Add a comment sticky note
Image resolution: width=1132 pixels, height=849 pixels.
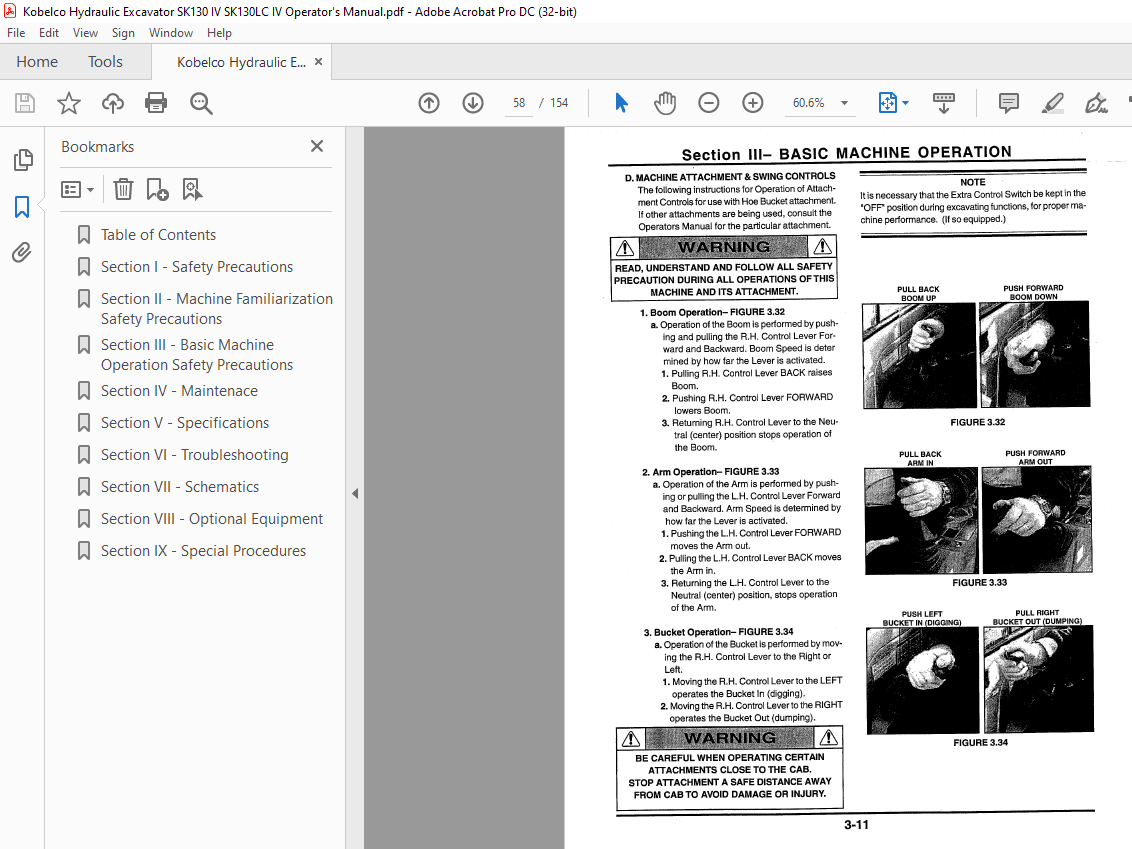(1009, 103)
